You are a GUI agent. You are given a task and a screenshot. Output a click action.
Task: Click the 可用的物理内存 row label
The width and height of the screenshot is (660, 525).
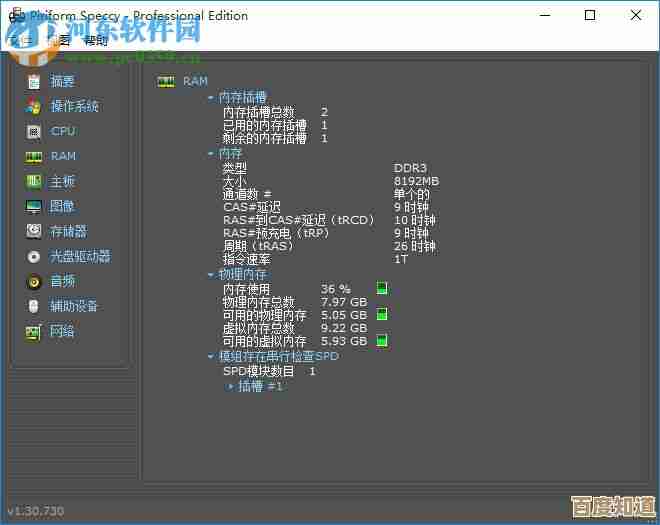pos(265,315)
